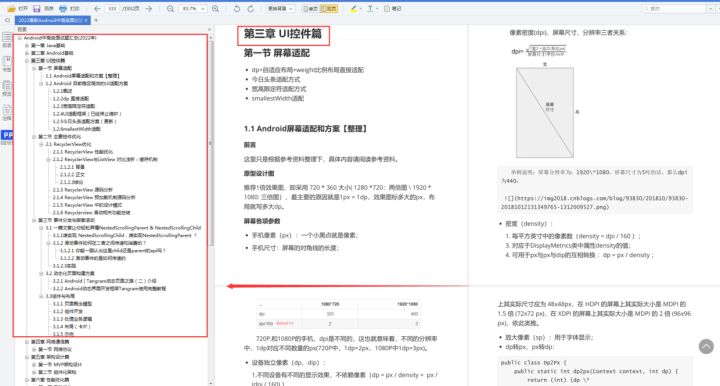Open a new tab with plus button
This screenshot has width=720, height=386.
[x=96, y=20]
